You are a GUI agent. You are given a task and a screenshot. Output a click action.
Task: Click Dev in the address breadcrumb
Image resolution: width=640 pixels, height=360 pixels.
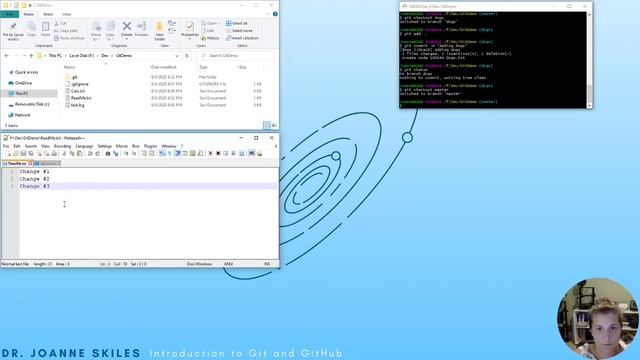105,56
